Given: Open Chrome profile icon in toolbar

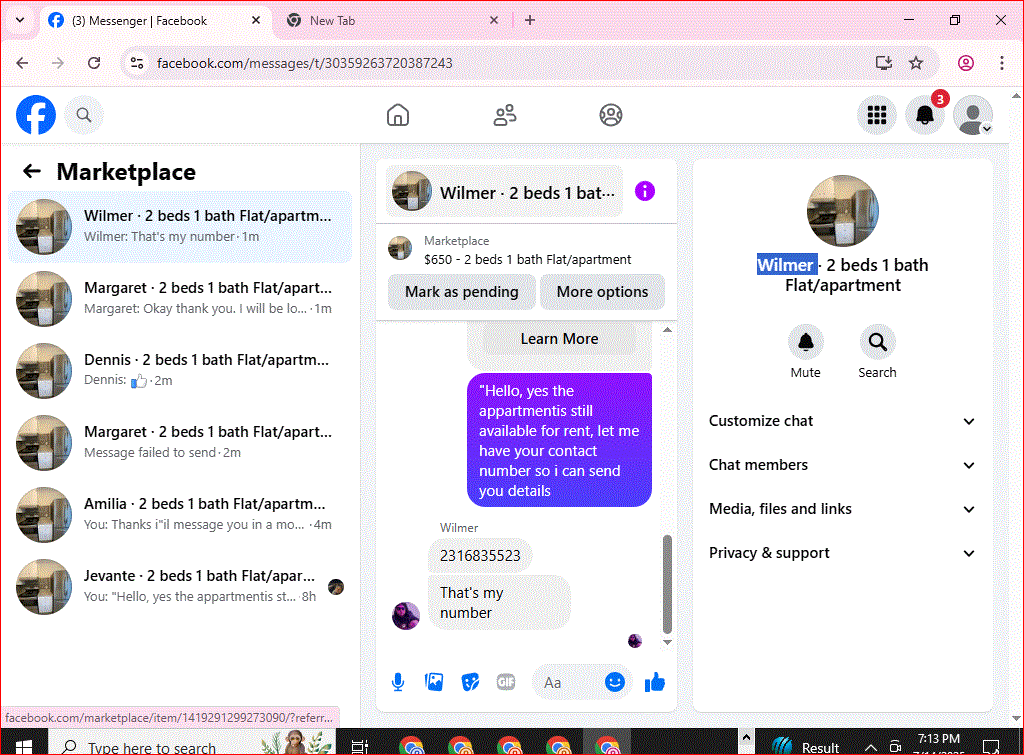Looking at the screenshot, I should [x=966, y=63].
